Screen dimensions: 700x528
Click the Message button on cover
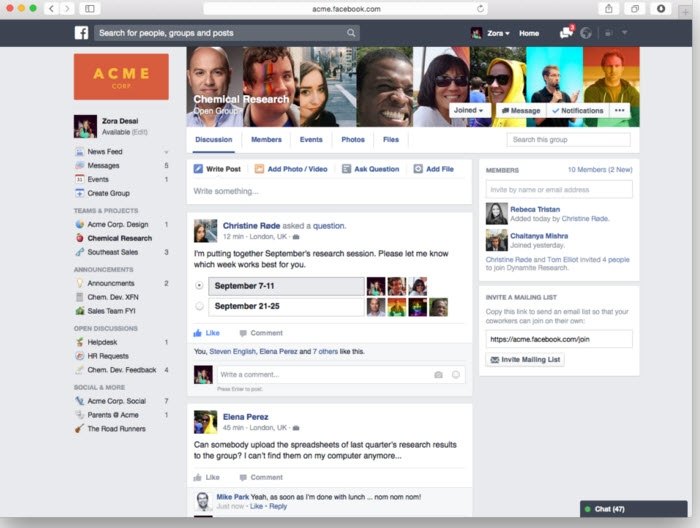[x=521, y=110]
